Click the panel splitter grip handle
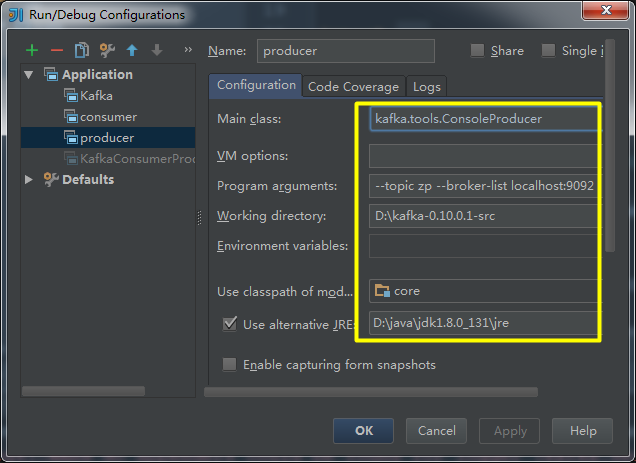The height and width of the screenshot is (463, 636). point(199,218)
